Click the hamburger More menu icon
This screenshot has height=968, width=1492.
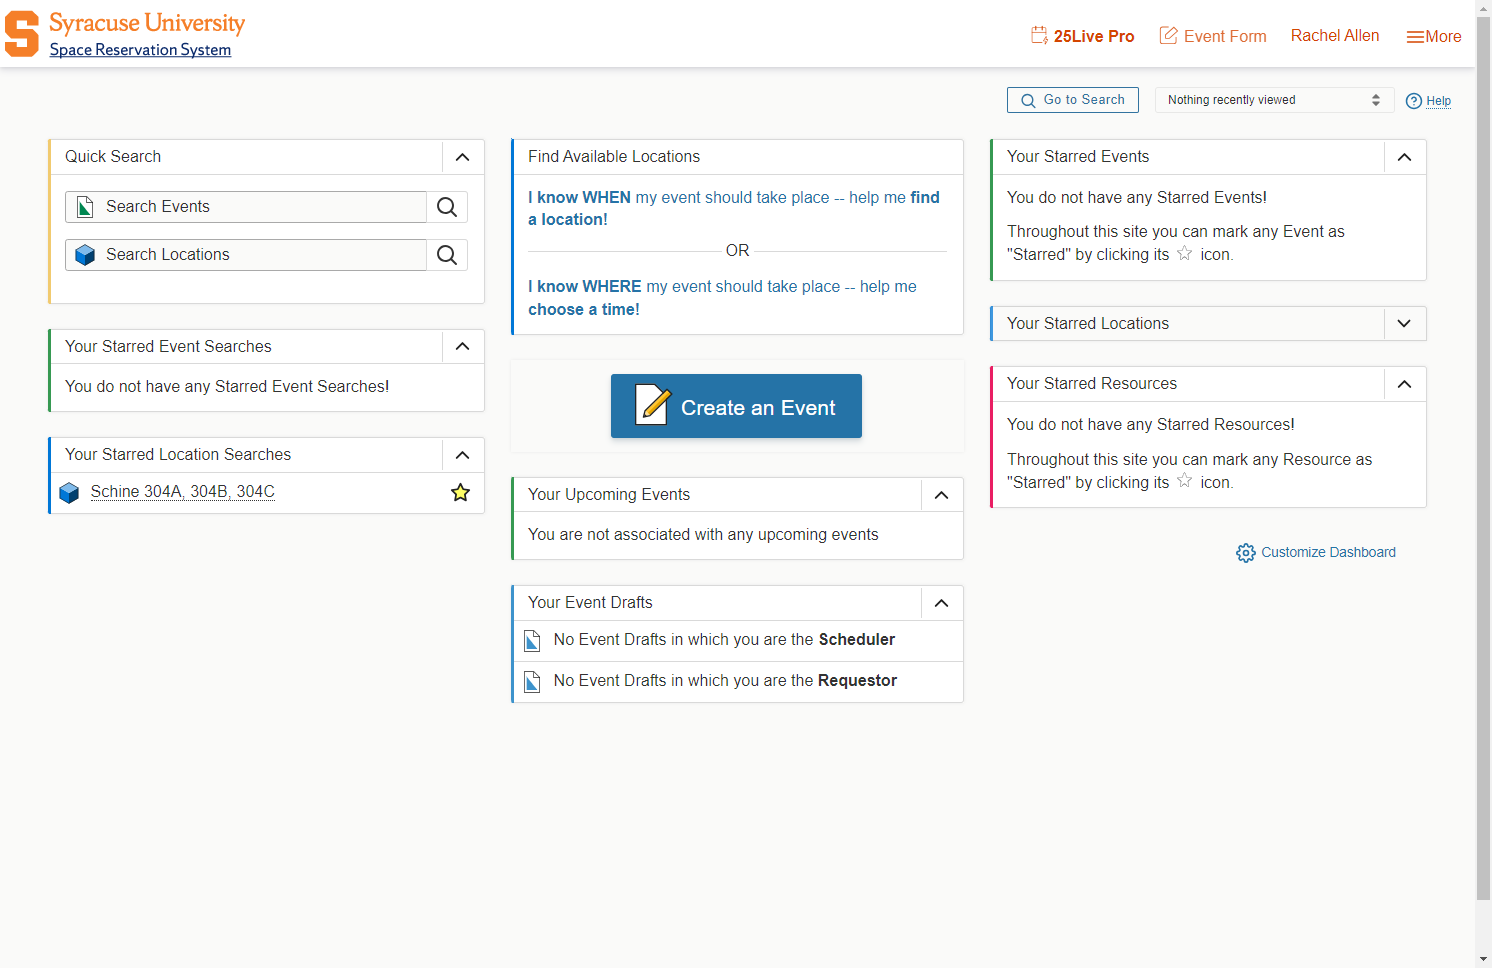1415,37
